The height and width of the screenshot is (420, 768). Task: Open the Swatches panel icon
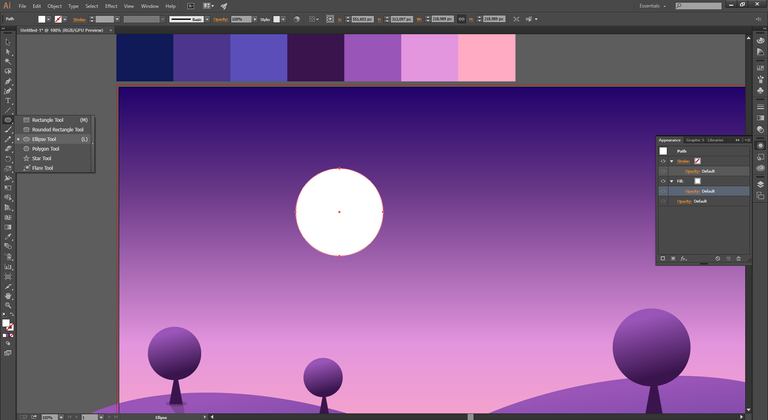760,68
